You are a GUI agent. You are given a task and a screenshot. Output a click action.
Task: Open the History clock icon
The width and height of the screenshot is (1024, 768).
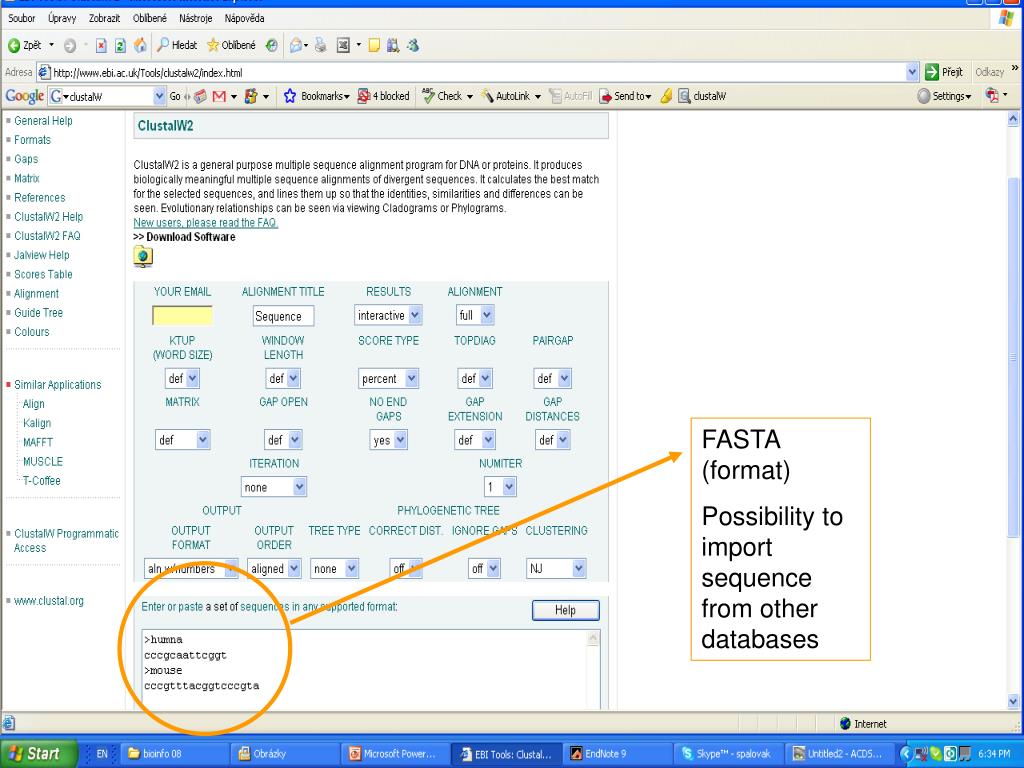tap(272, 45)
